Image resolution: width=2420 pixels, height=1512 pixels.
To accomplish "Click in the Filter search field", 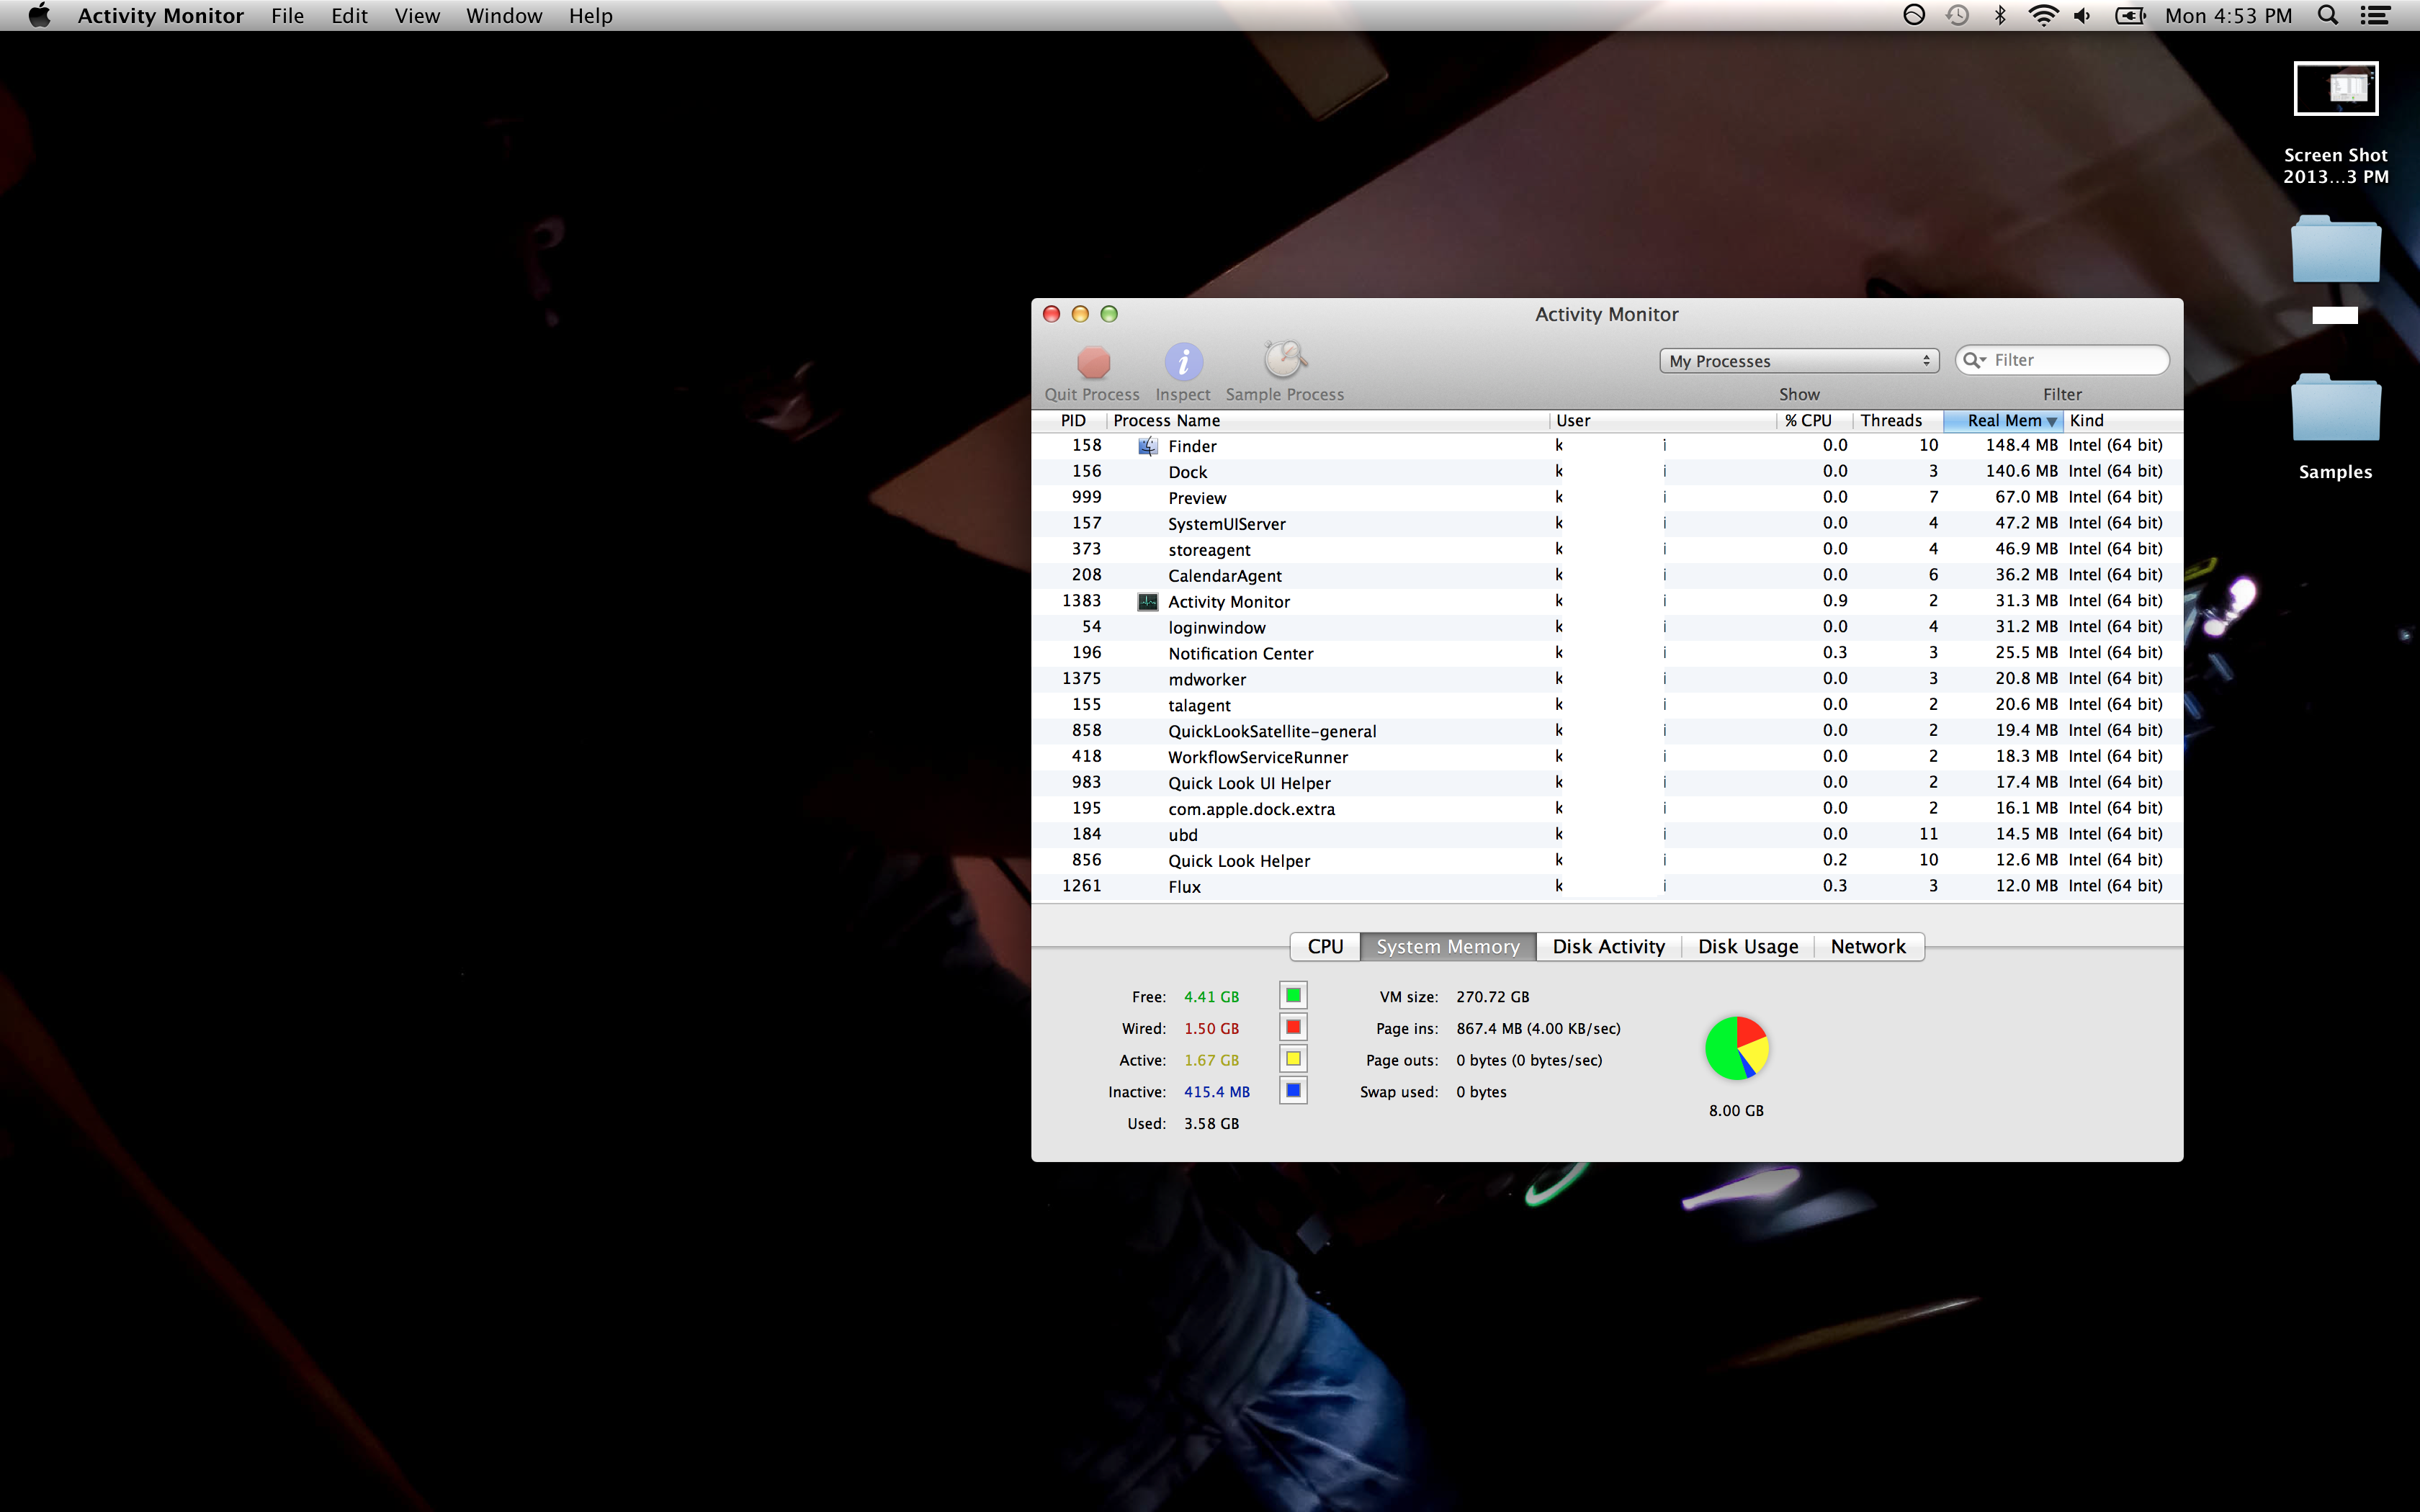I will (x=2062, y=360).
